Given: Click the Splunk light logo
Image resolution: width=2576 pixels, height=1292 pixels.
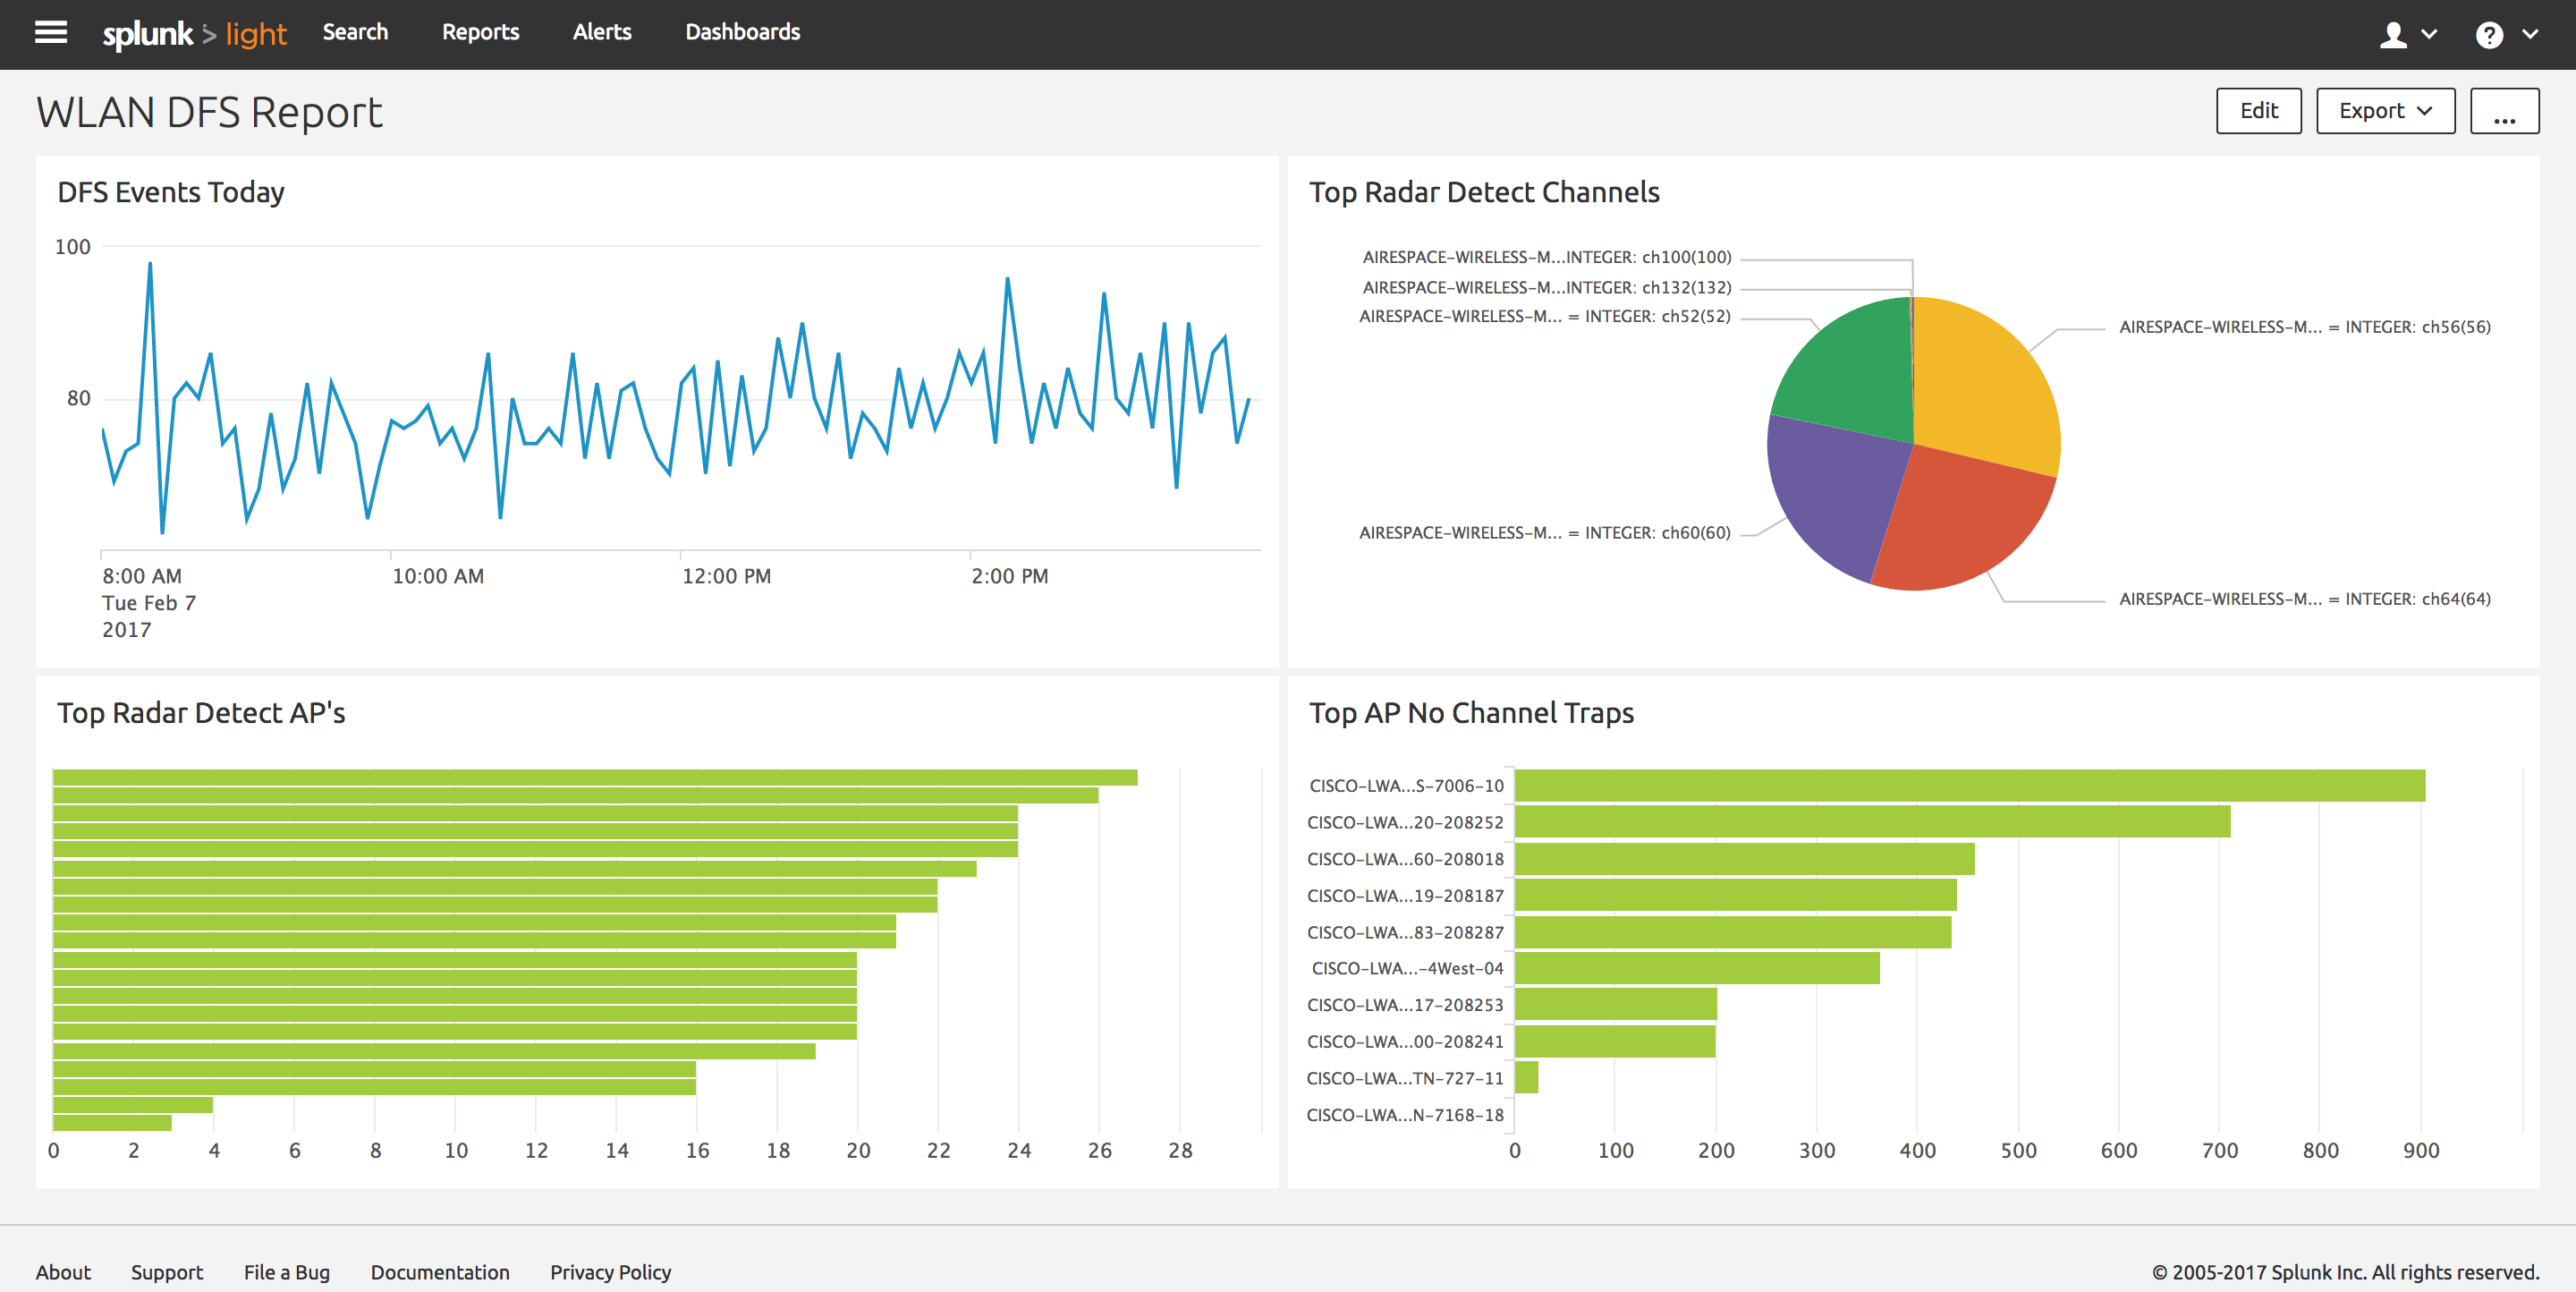Looking at the screenshot, I should coord(195,34).
